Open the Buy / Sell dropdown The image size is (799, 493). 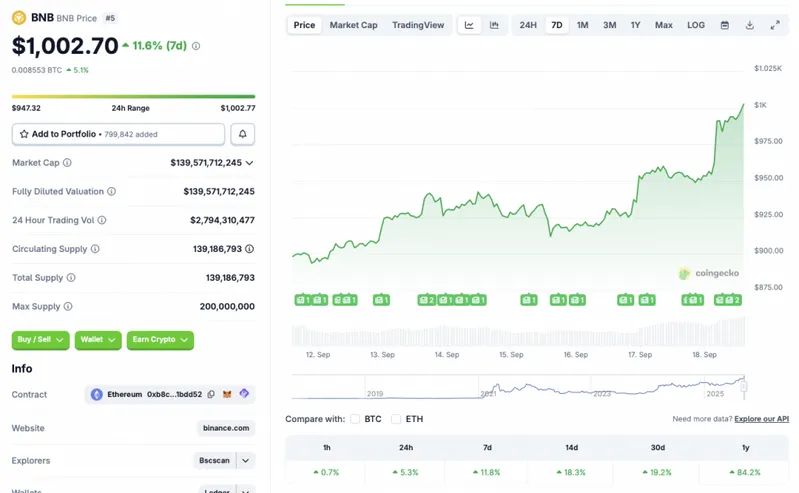[41, 340]
